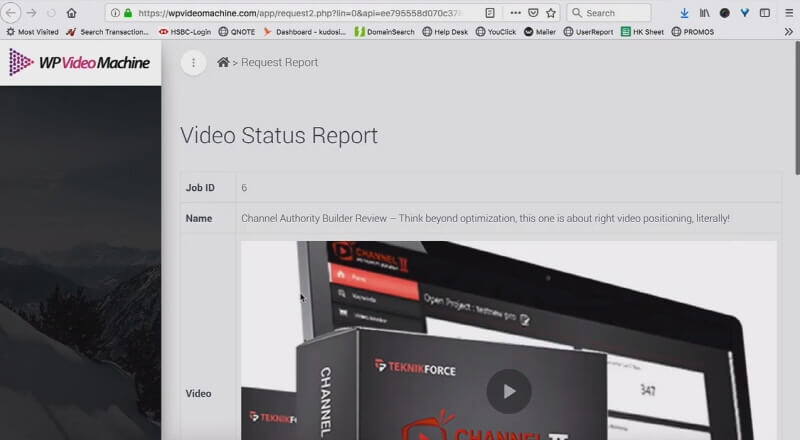Open the downloads arrow icon
This screenshot has width=800, height=440.
(x=684, y=13)
